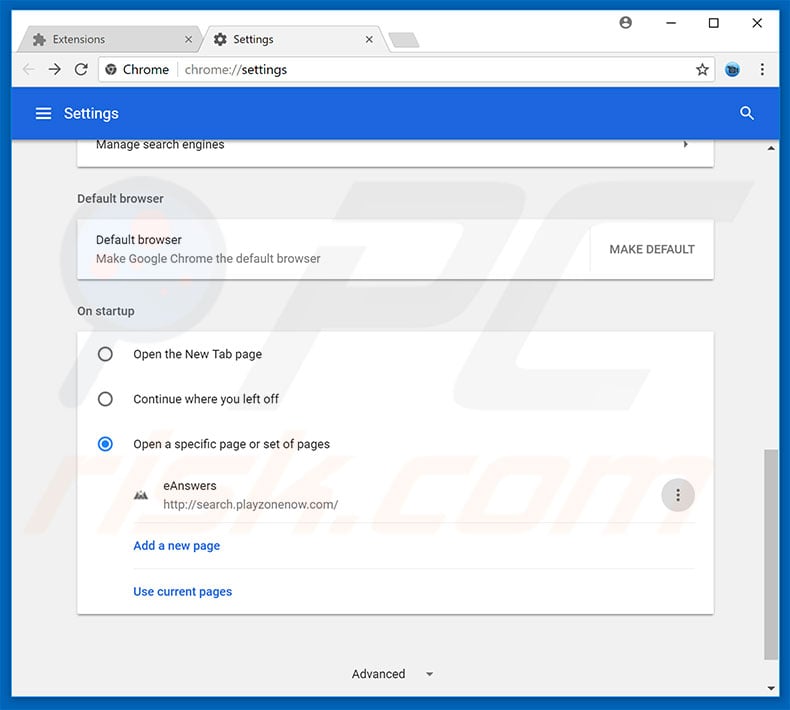Click Add a new page link

pyautogui.click(x=176, y=546)
